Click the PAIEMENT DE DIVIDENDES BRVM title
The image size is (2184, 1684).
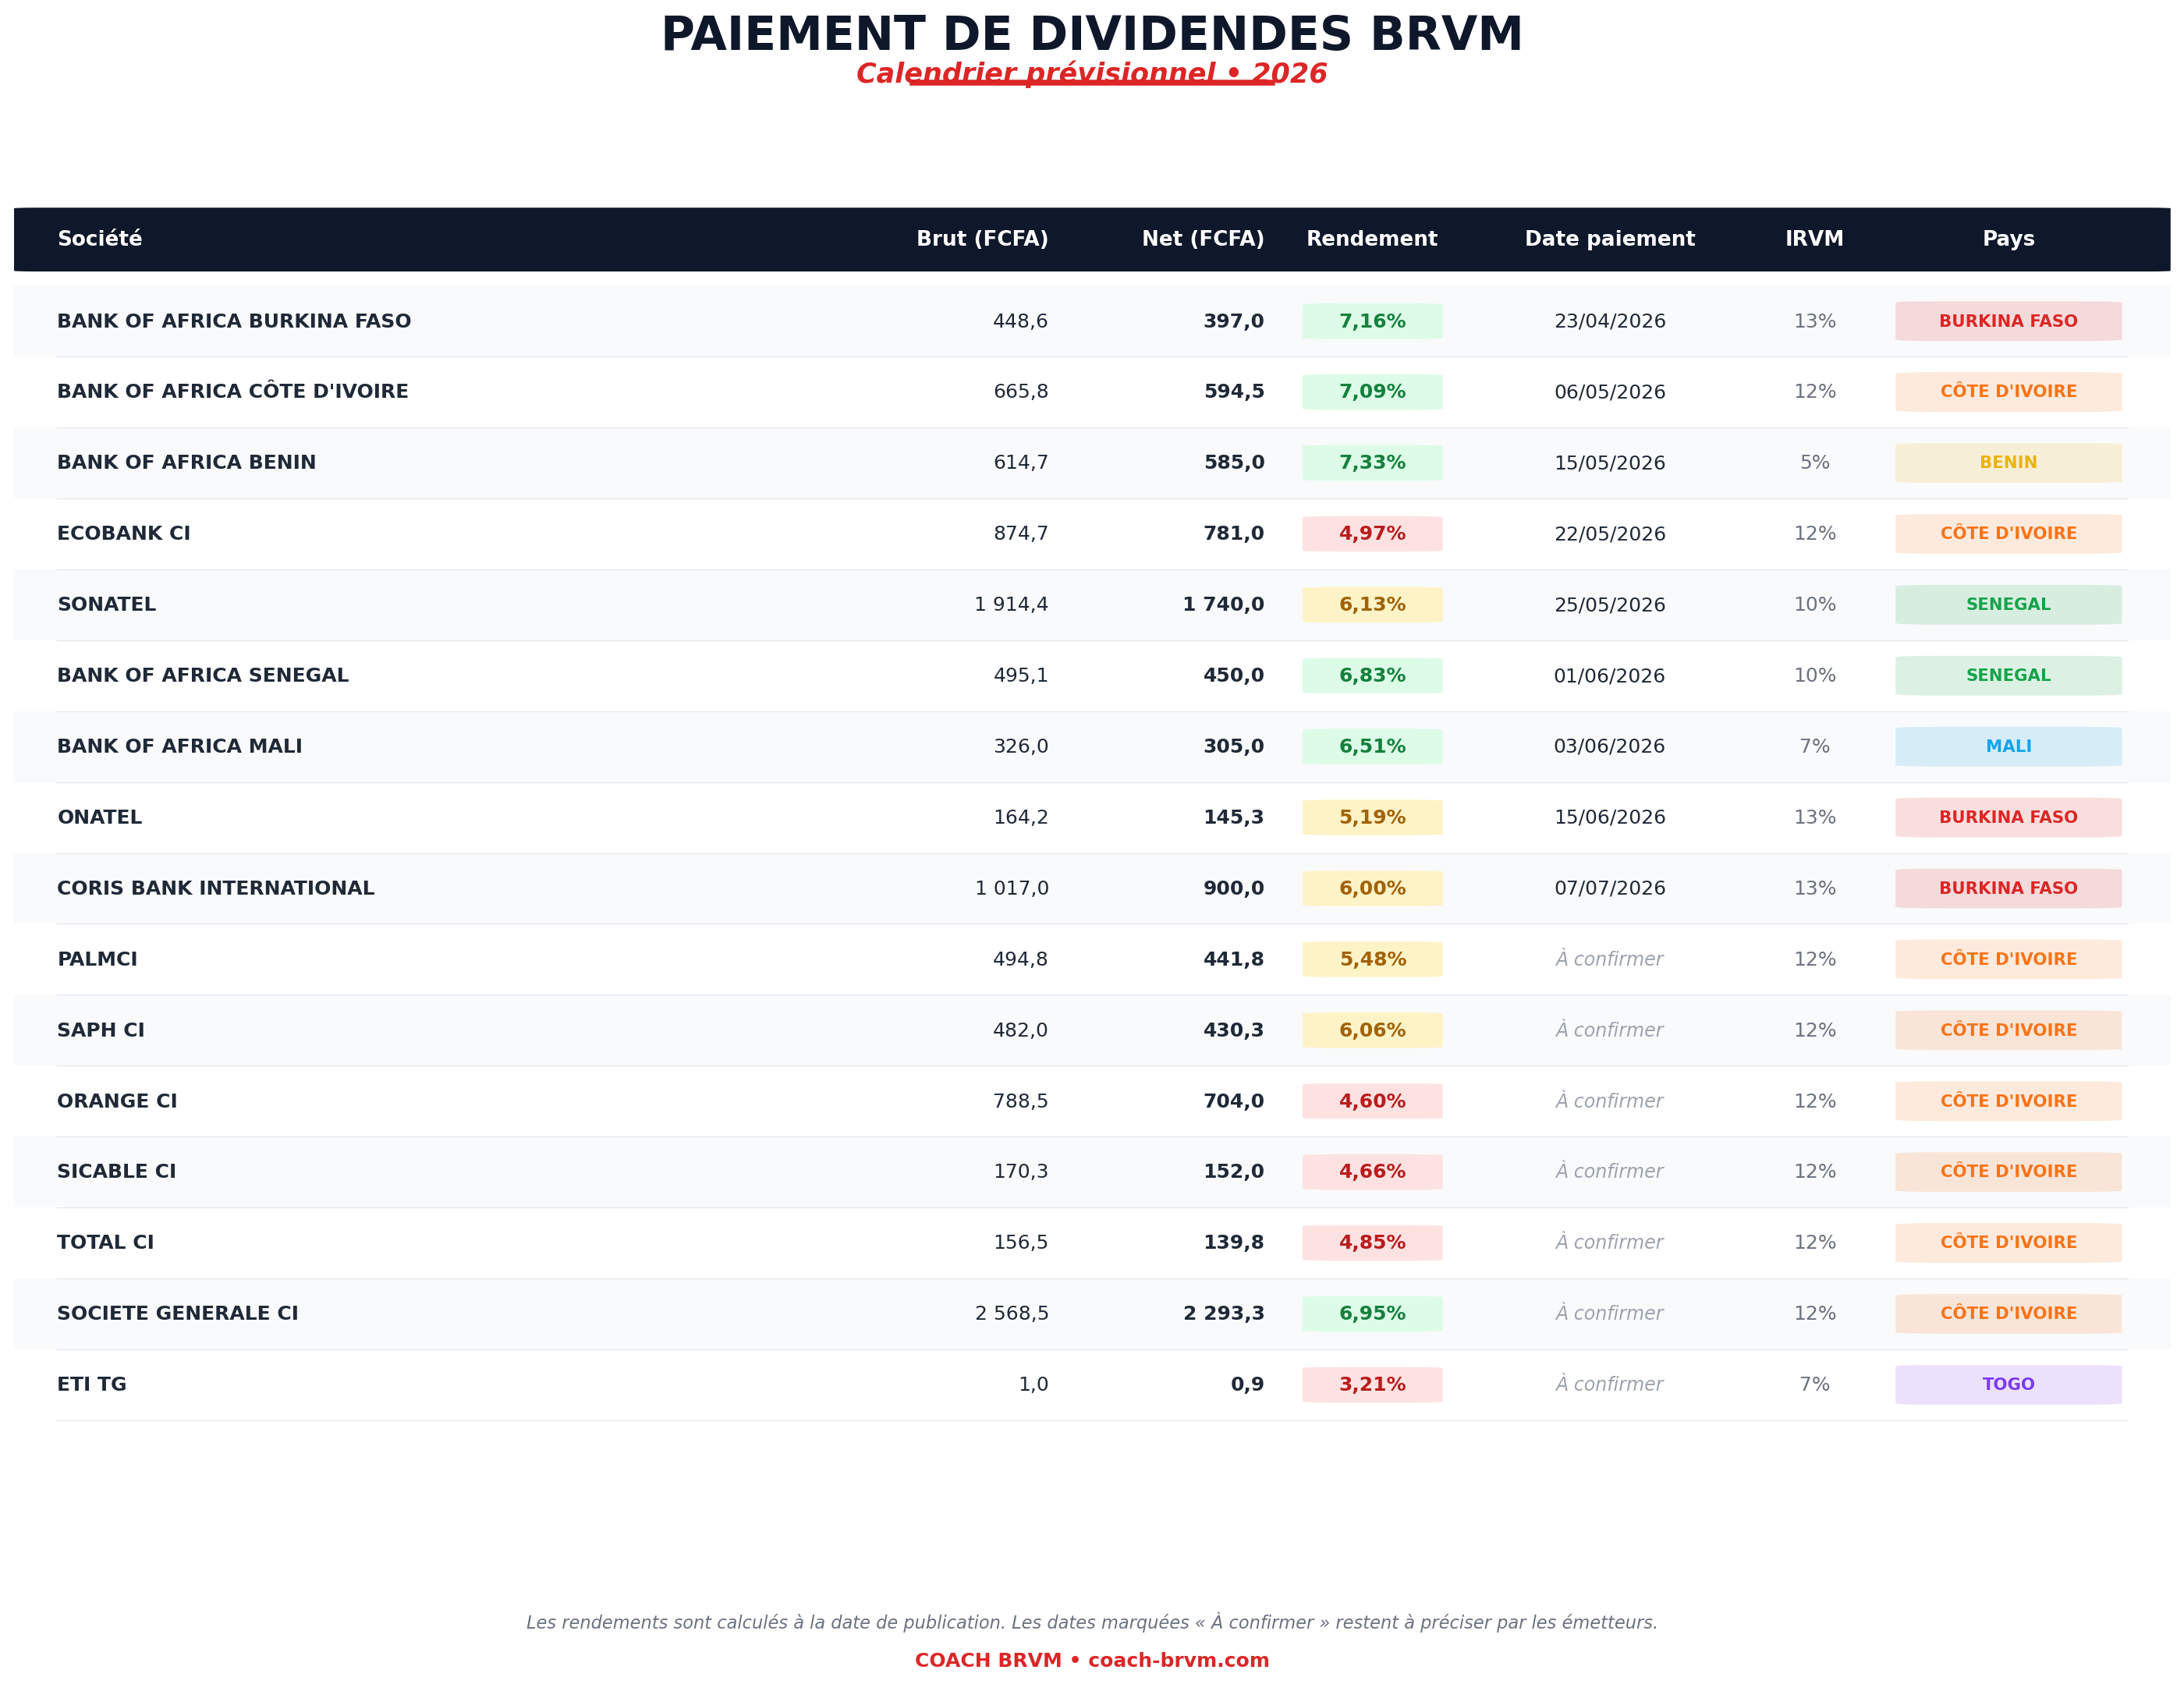click(1092, 34)
